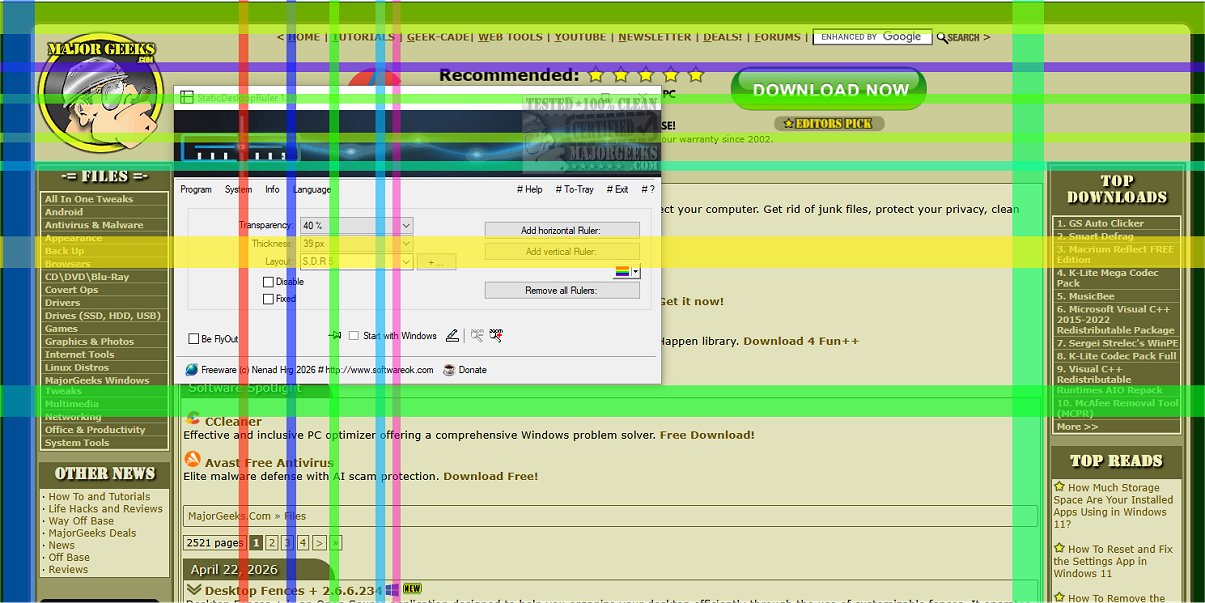Click the next page '>' button
Viewport: 1205px width, 603px height.
[x=319, y=543]
